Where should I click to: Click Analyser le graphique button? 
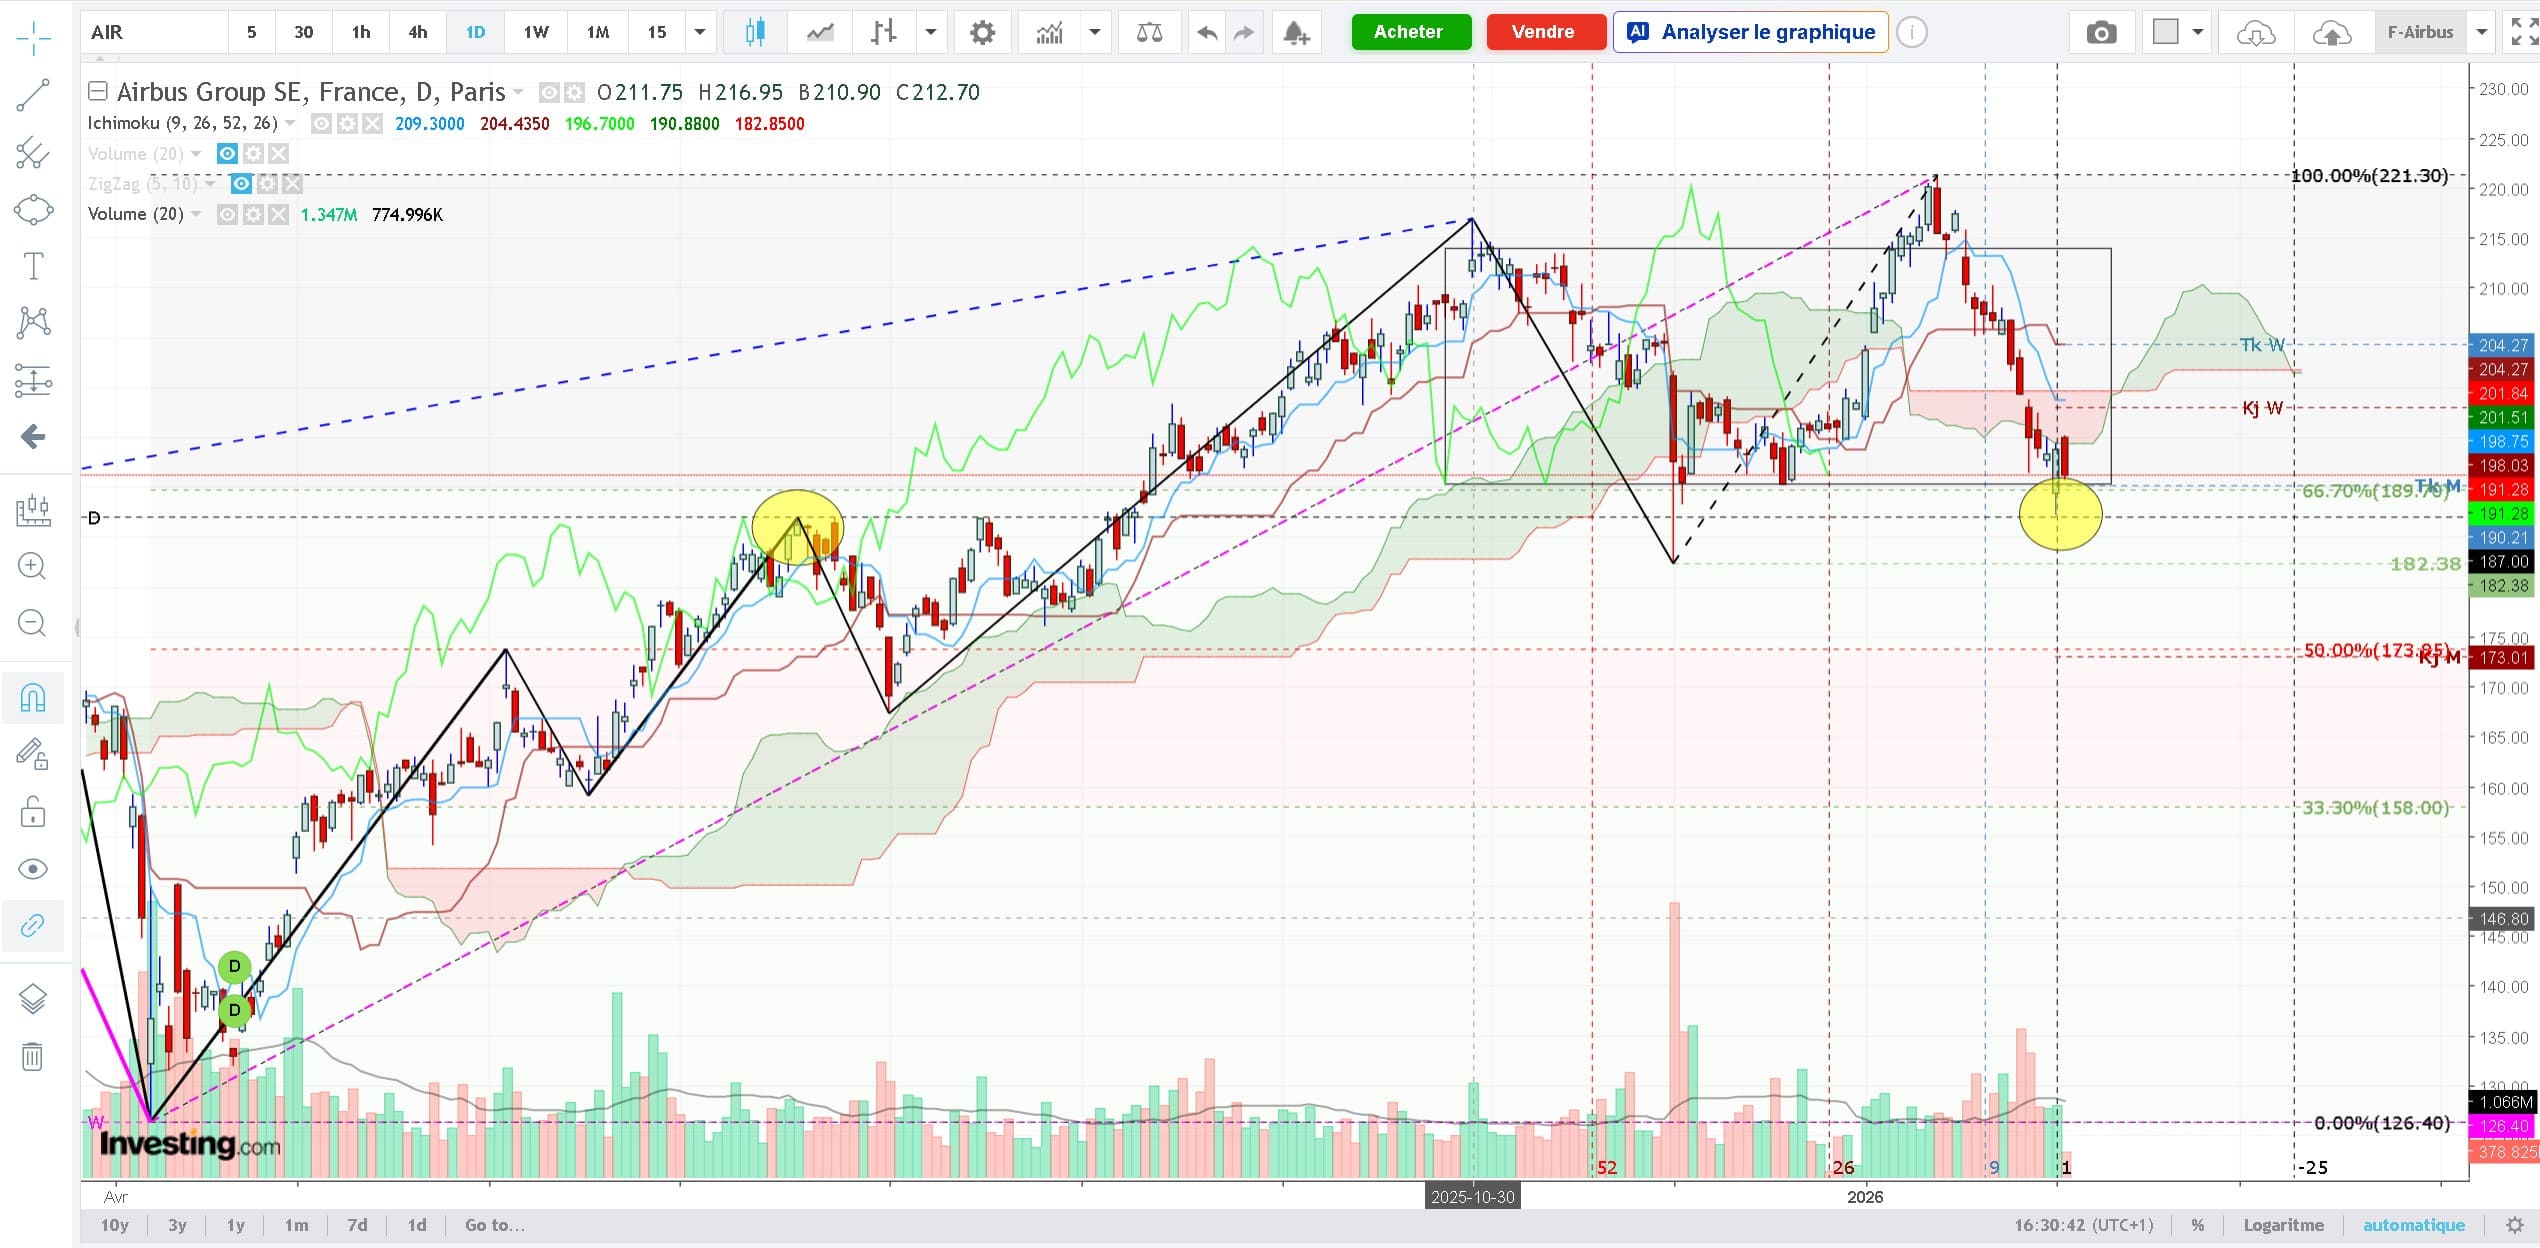point(1750,32)
